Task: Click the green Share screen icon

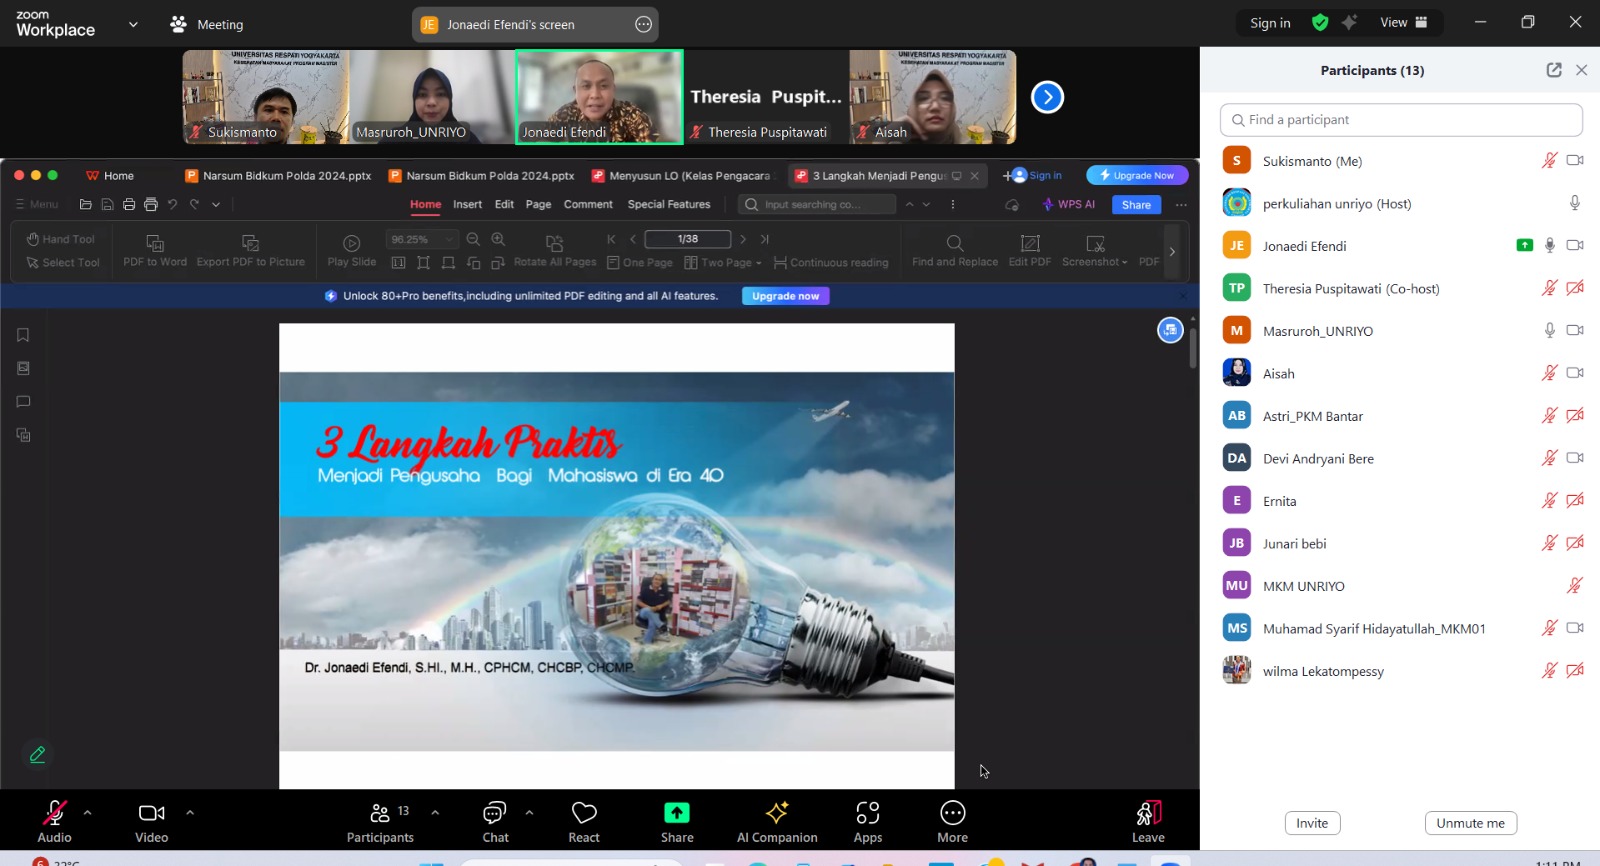Action: pos(677,813)
